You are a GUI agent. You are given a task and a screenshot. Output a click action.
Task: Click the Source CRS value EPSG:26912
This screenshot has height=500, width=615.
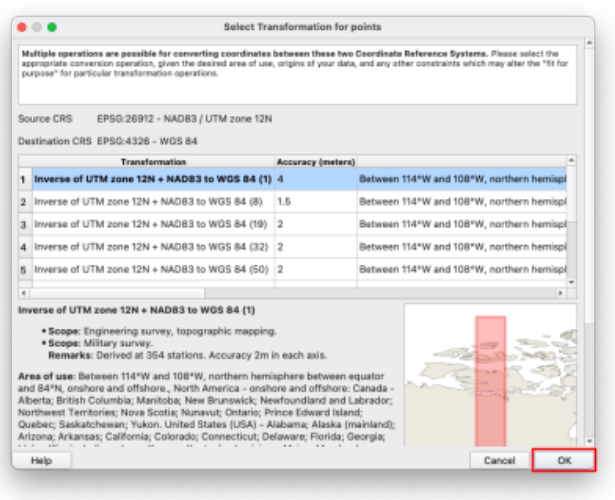pos(185,119)
